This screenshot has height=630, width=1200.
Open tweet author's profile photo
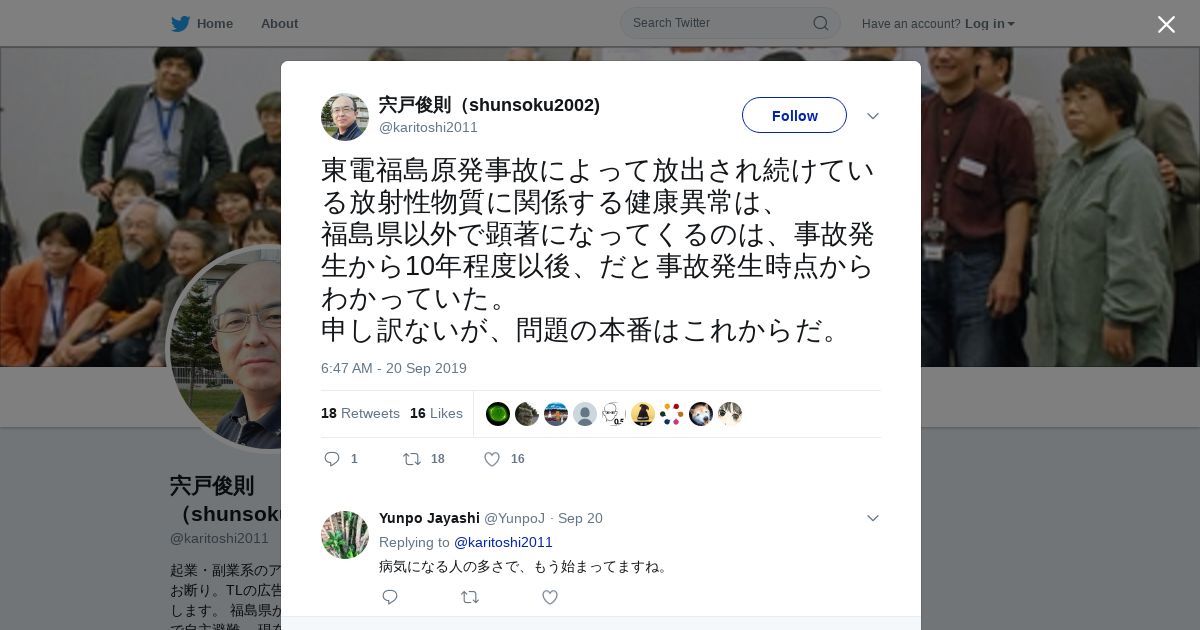(x=345, y=117)
